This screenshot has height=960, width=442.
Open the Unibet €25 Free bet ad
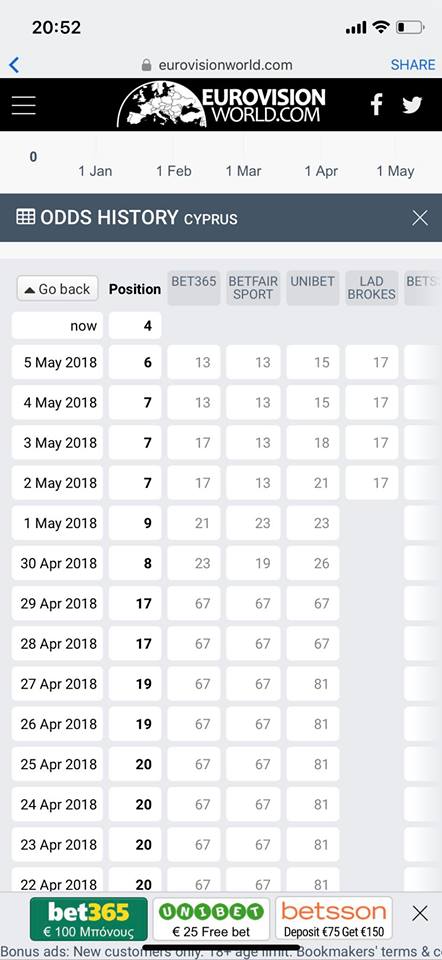coord(211,918)
